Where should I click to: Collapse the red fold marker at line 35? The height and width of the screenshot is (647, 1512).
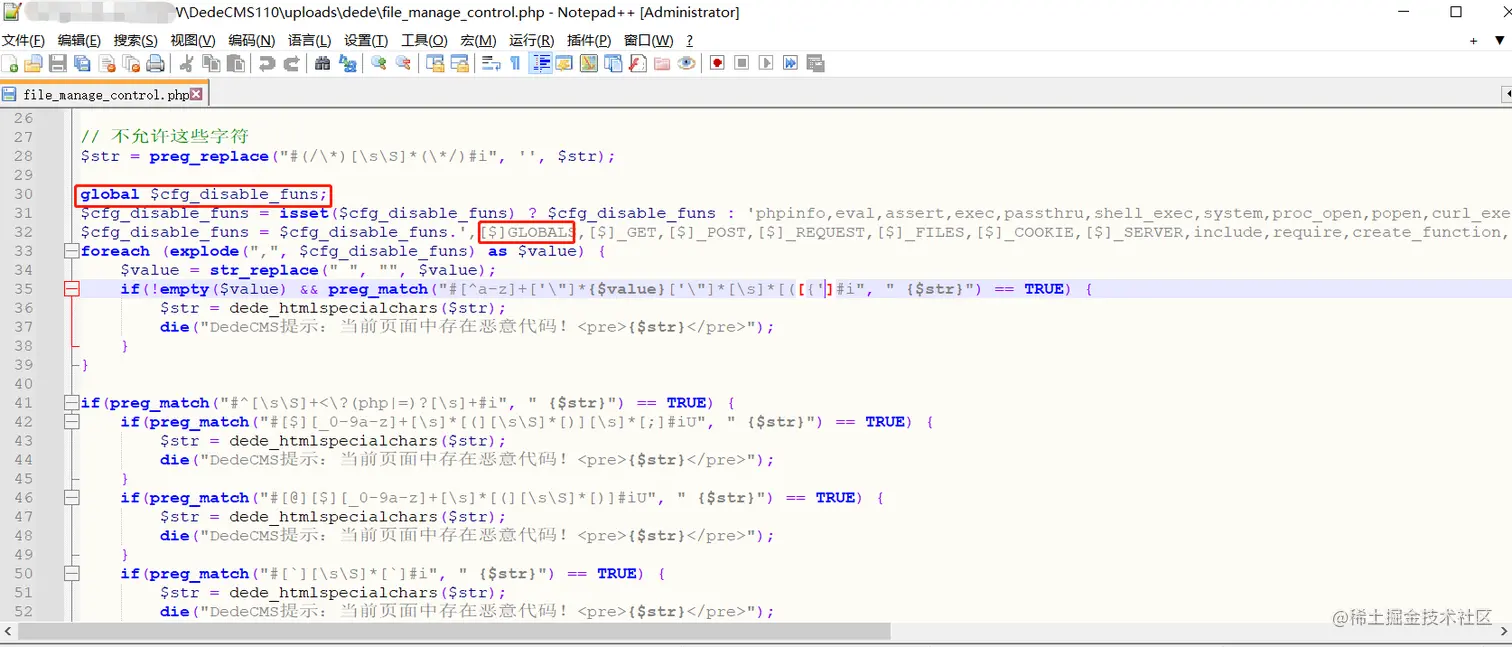click(71, 289)
